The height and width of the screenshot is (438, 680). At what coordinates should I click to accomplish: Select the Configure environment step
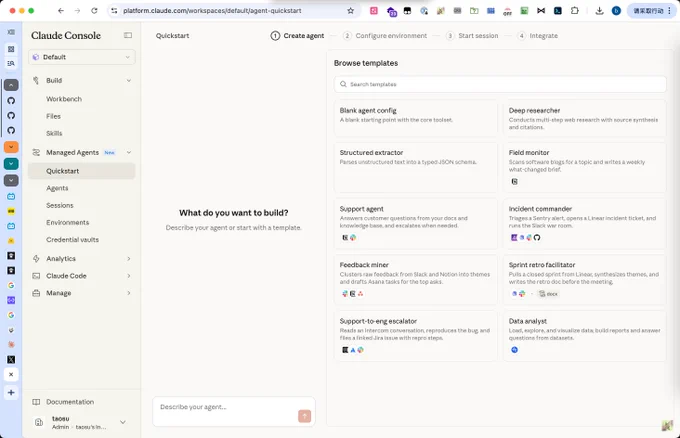pos(385,36)
